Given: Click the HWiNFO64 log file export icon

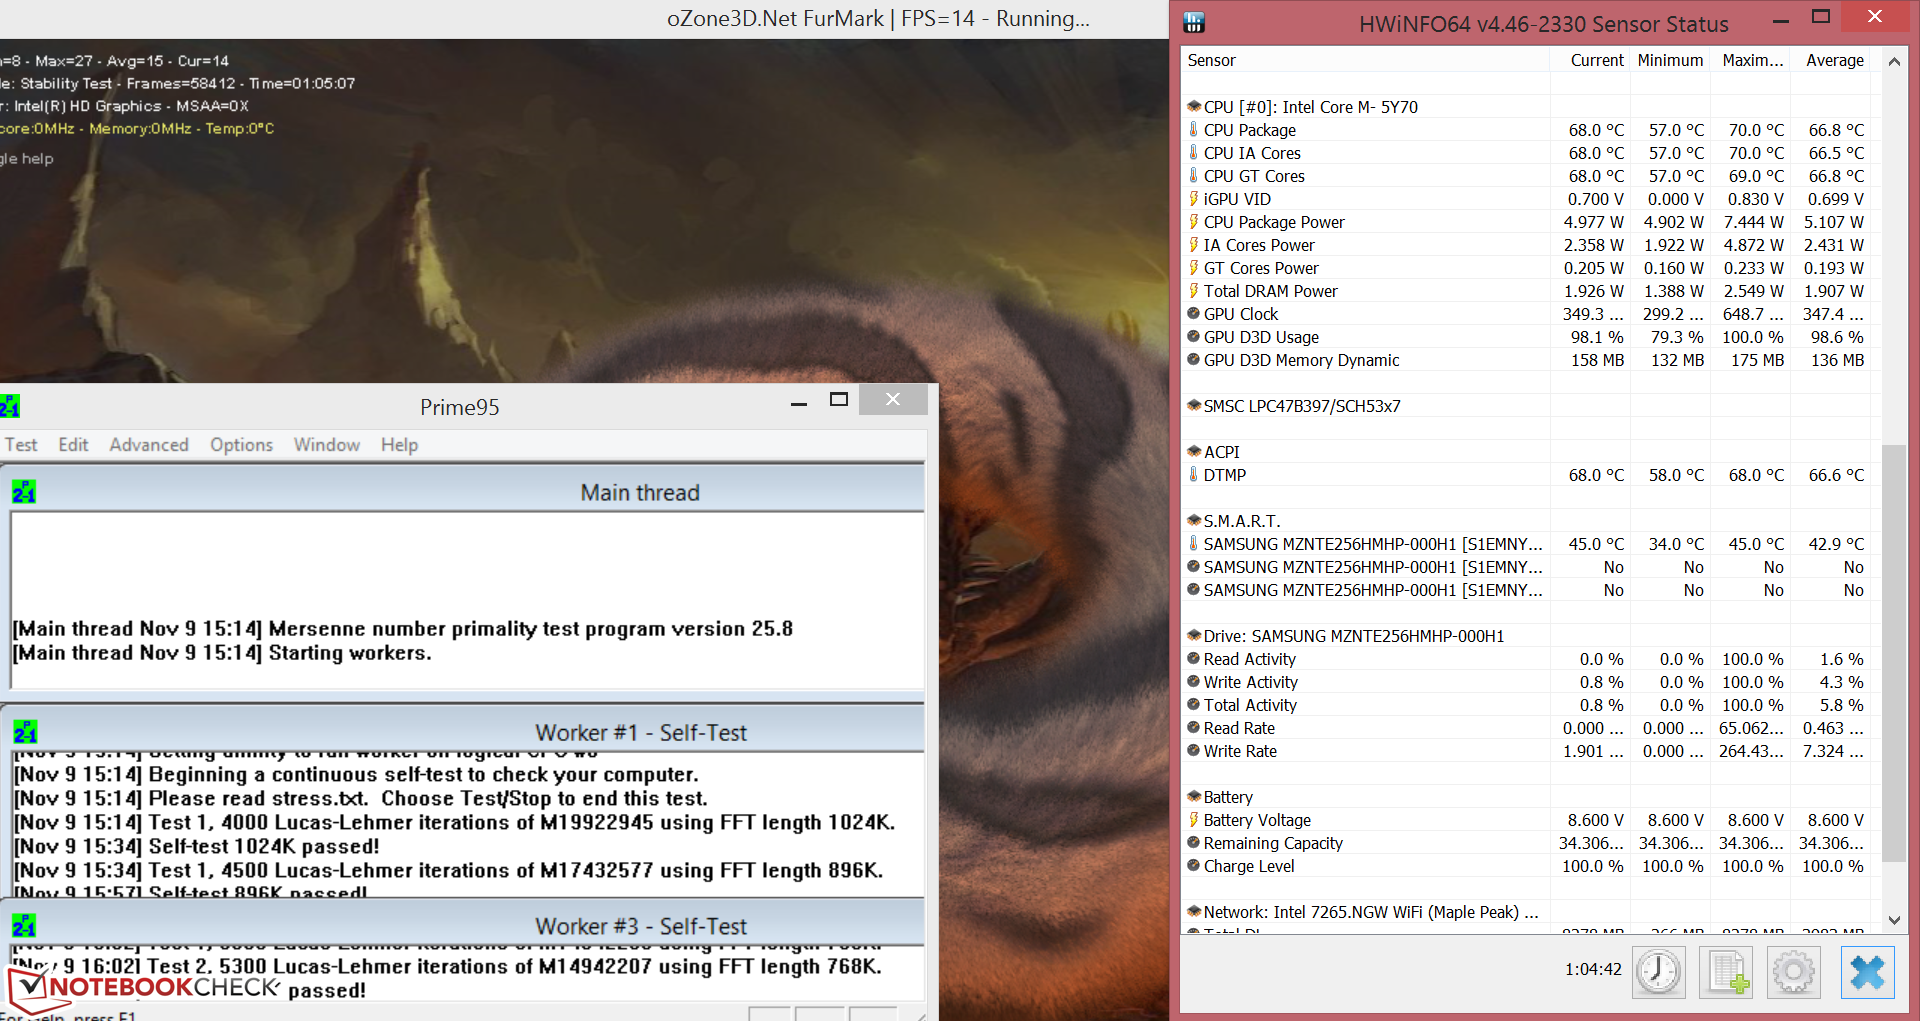Looking at the screenshot, I should 1727,971.
